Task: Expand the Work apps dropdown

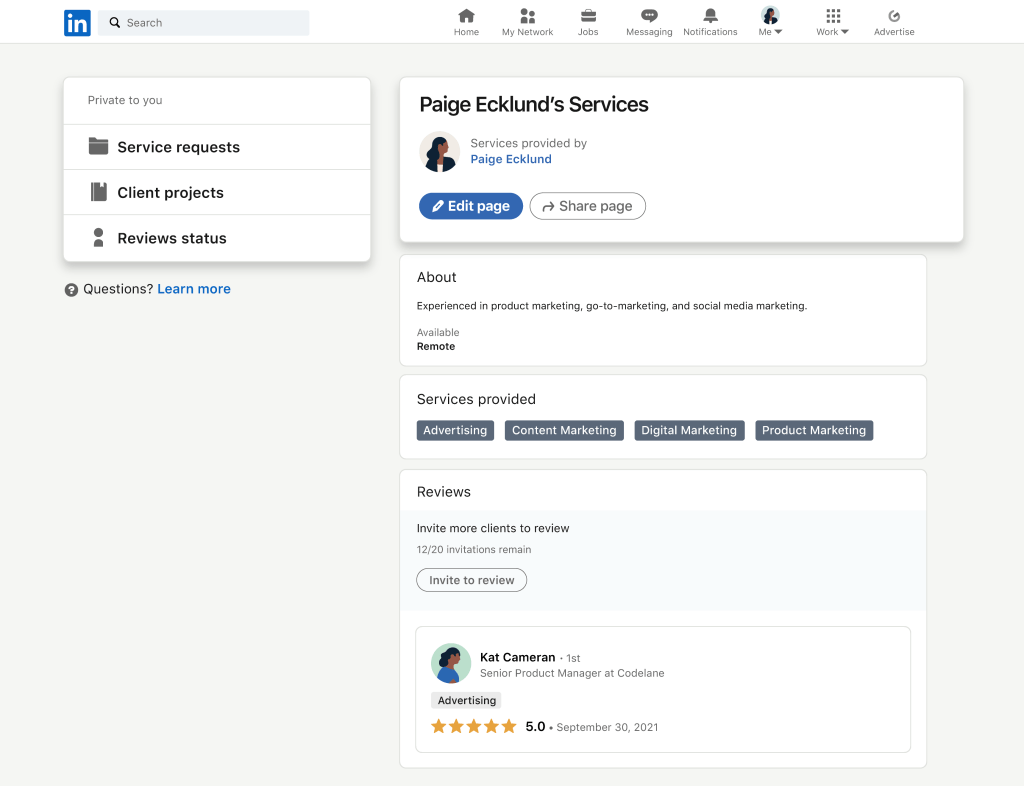Action: [x=832, y=22]
